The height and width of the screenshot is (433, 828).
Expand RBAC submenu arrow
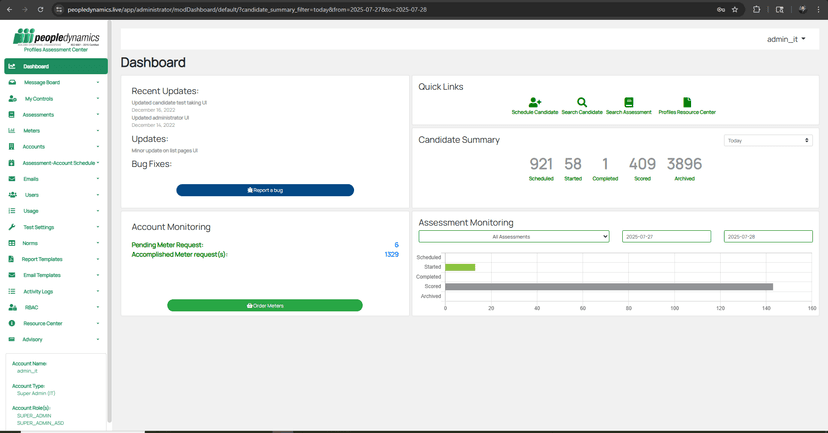pos(98,307)
